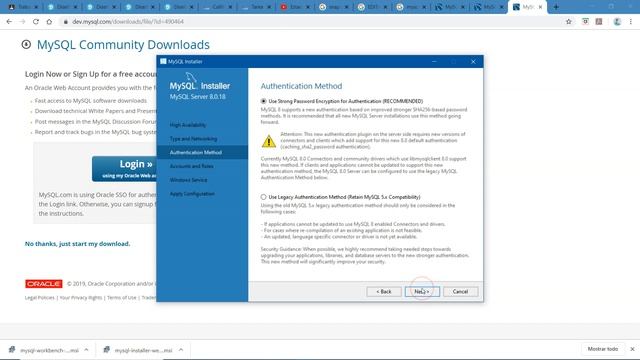Reload the page with the refresh icon

pyautogui.click(x=36, y=22)
